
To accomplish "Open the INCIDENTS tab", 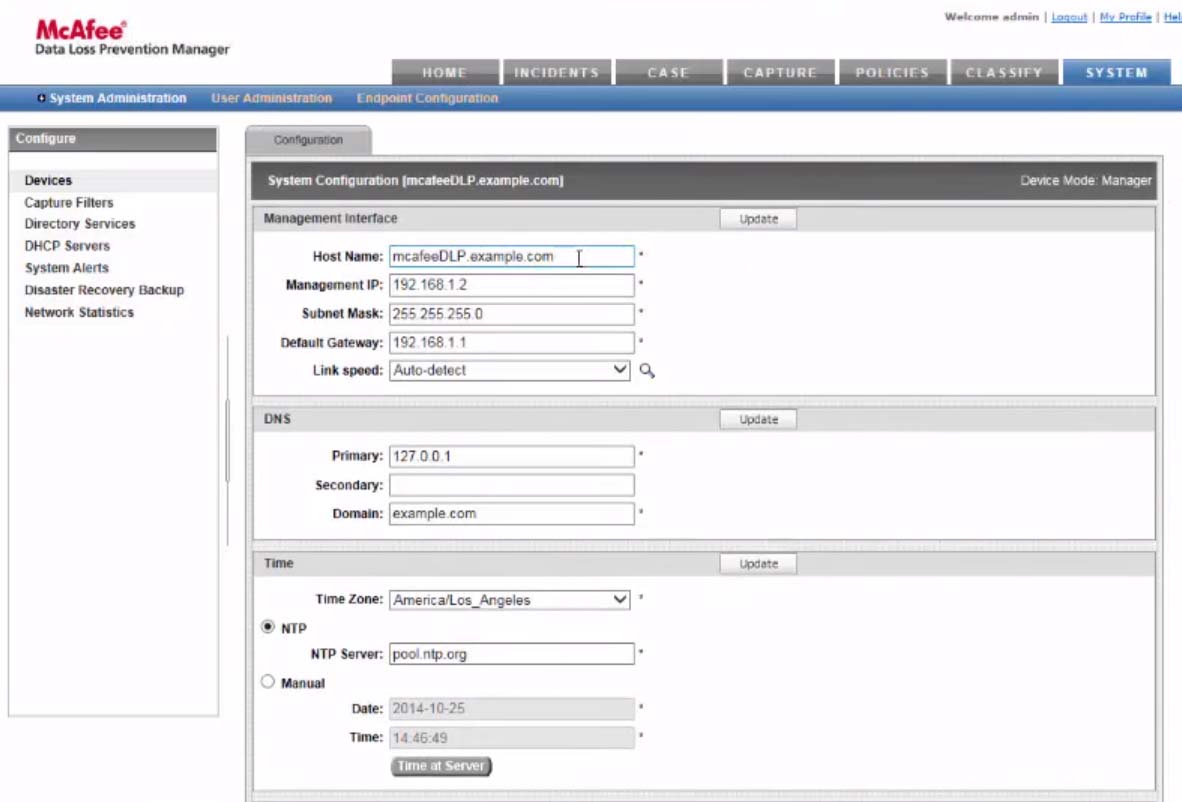I will tap(556, 72).
